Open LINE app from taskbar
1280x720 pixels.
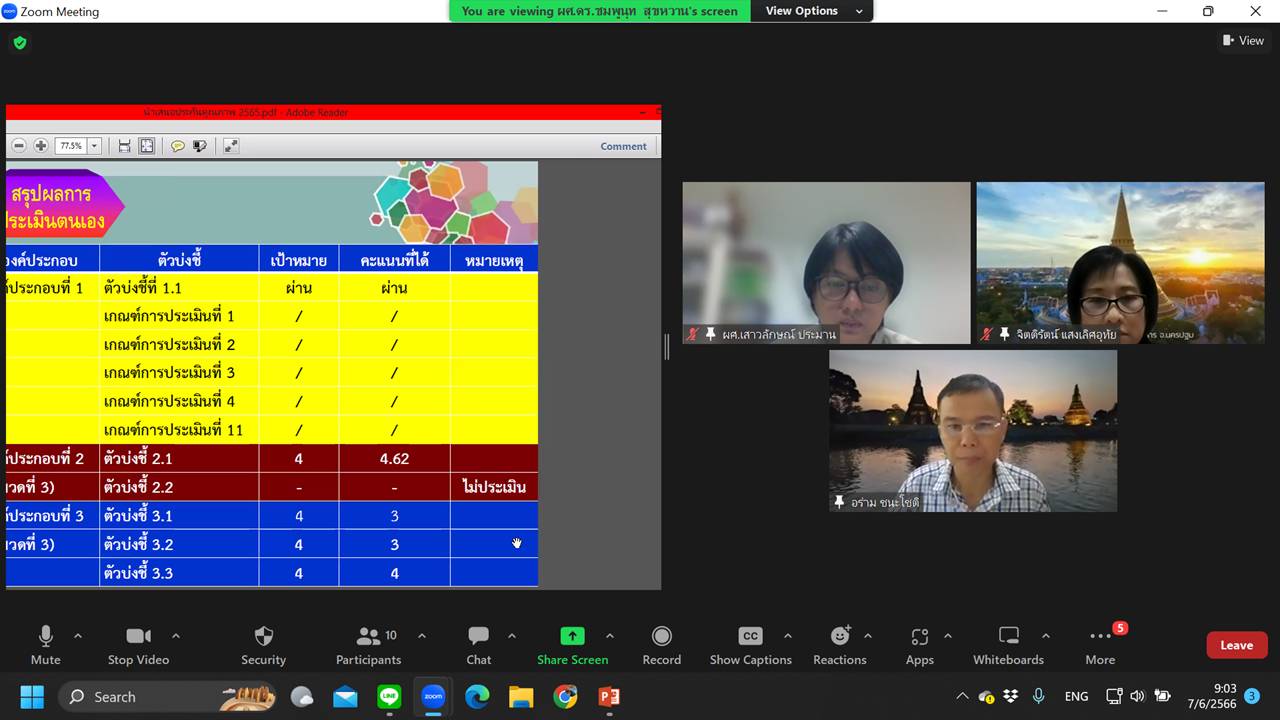point(389,696)
